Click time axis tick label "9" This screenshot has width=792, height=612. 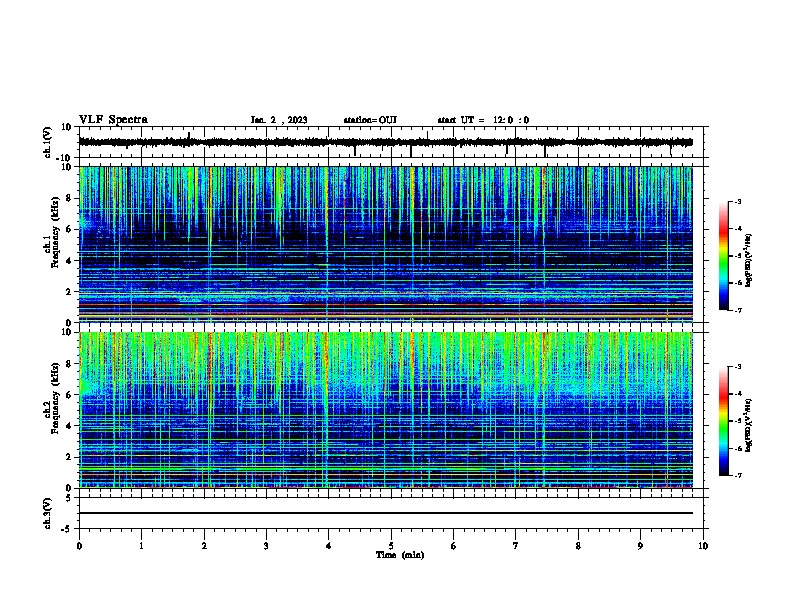[x=640, y=546]
